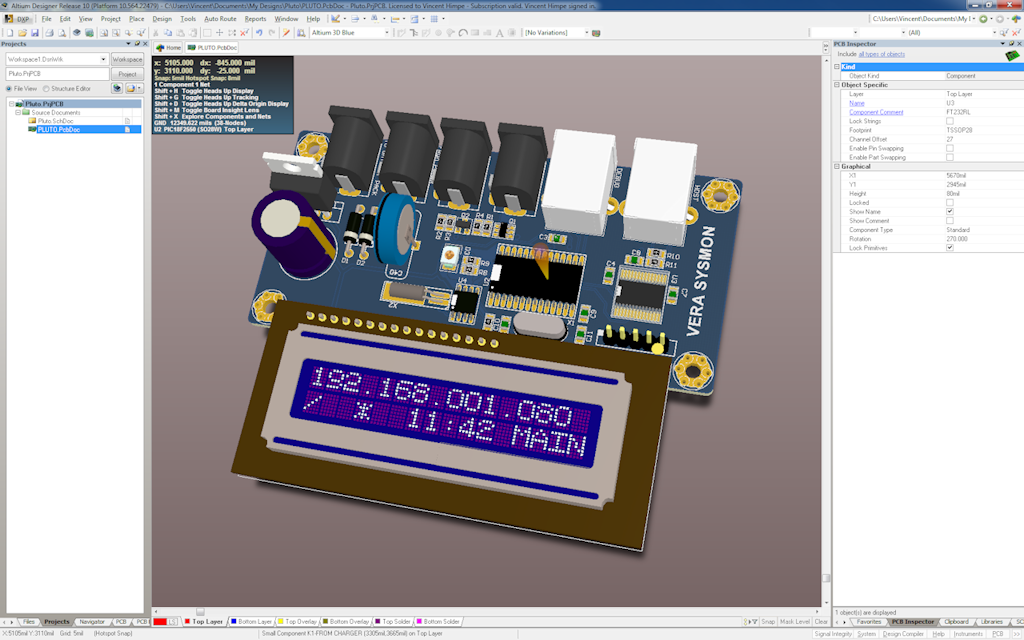This screenshot has height=640, width=1024.
Task: Open the Auto Route menu
Action: (220, 19)
